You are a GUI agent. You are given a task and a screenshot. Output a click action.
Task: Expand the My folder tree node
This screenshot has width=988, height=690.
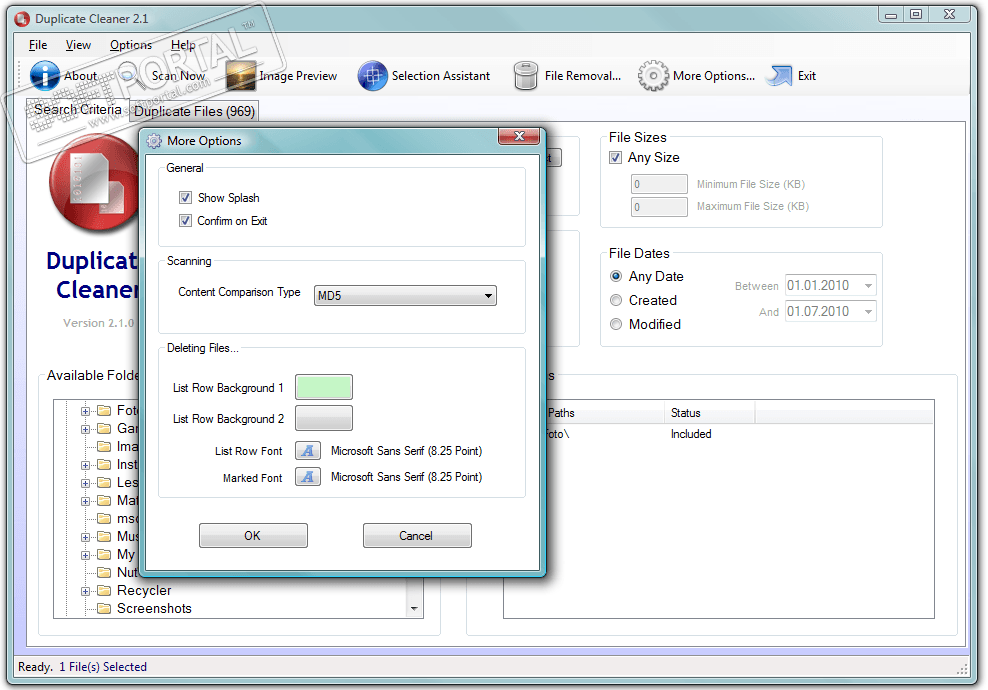85,555
